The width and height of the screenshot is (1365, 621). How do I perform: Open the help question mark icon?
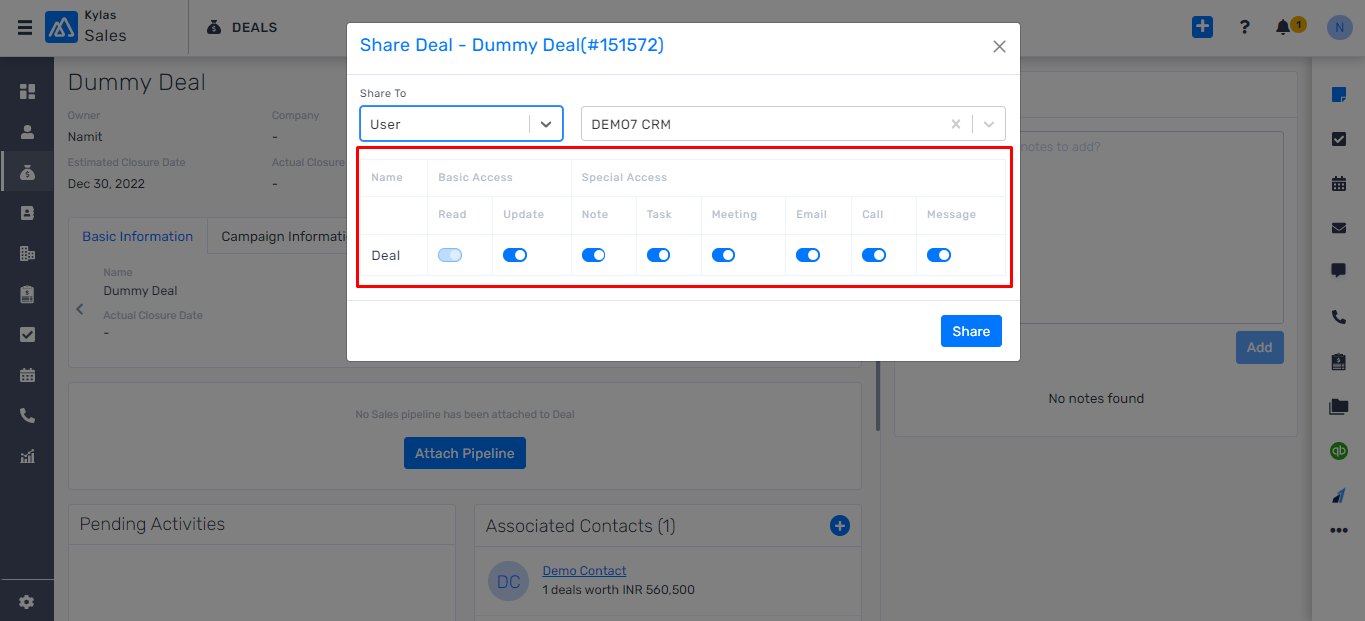(x=1244, y=27)
